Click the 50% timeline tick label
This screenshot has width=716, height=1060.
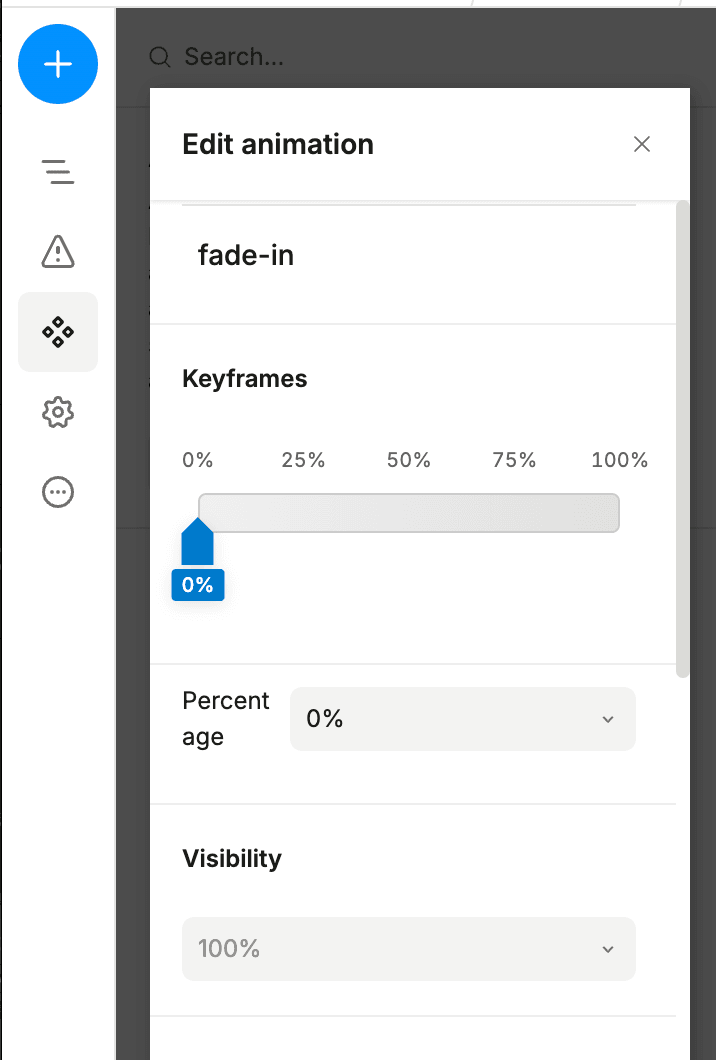tap(409, 460)
